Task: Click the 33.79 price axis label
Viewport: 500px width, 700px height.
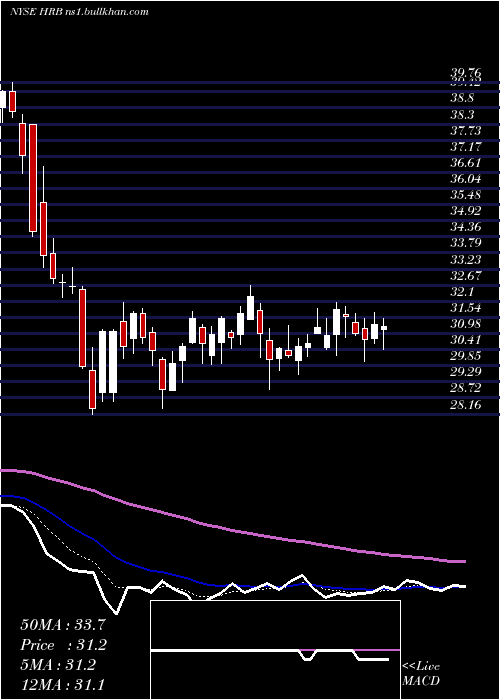Action: point(466,243)
